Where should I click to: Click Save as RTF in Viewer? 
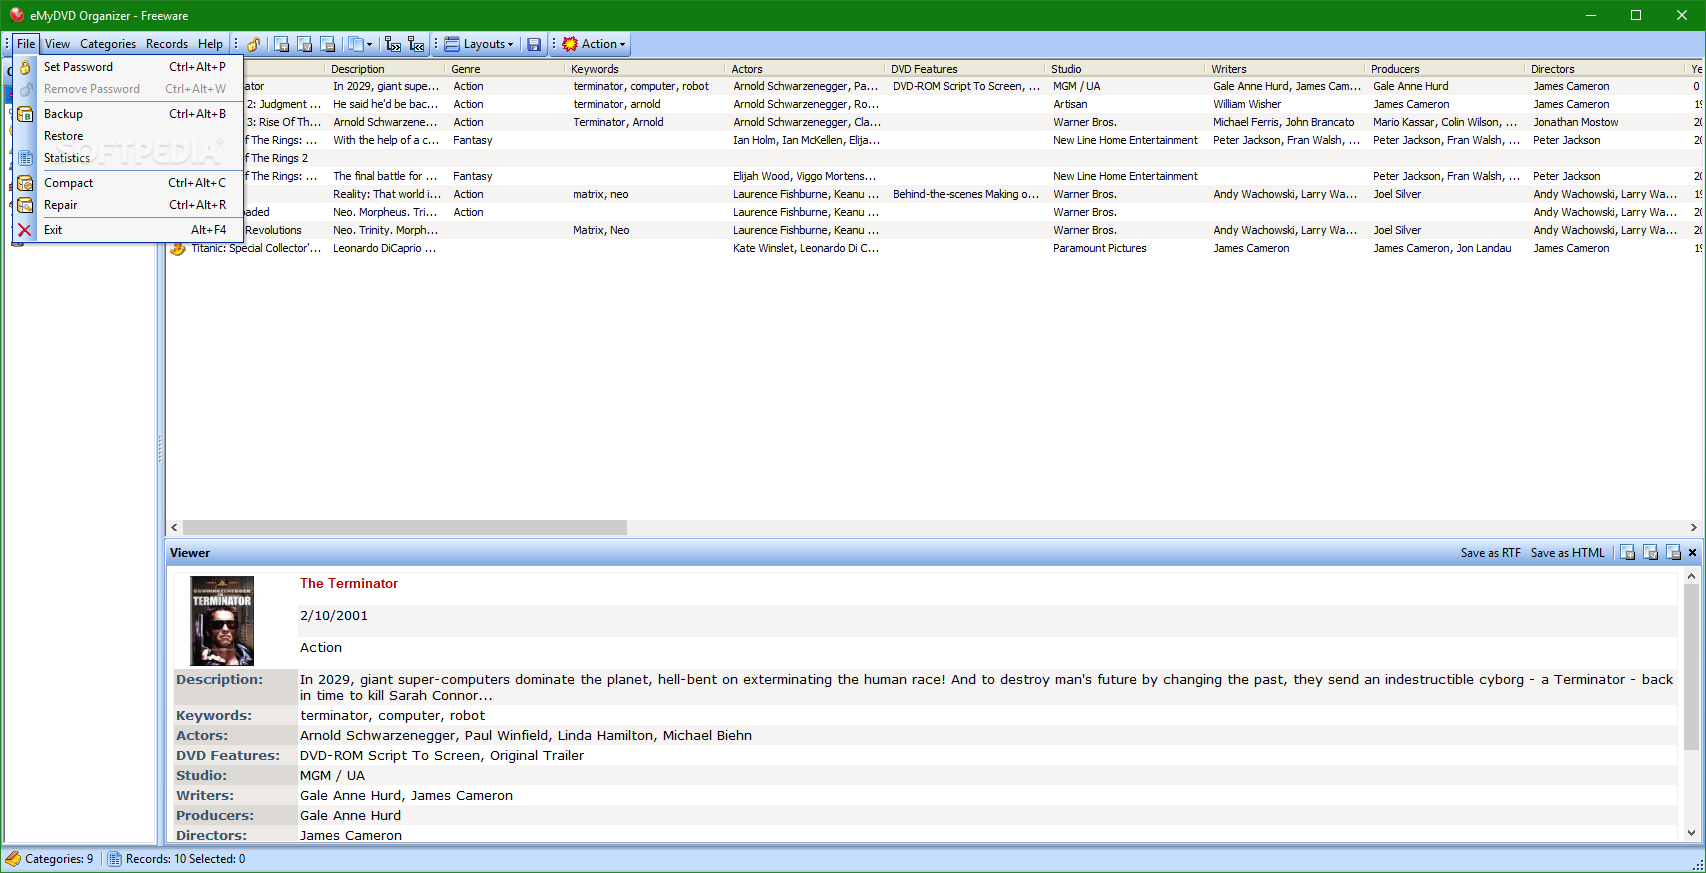pos(1490,553)
